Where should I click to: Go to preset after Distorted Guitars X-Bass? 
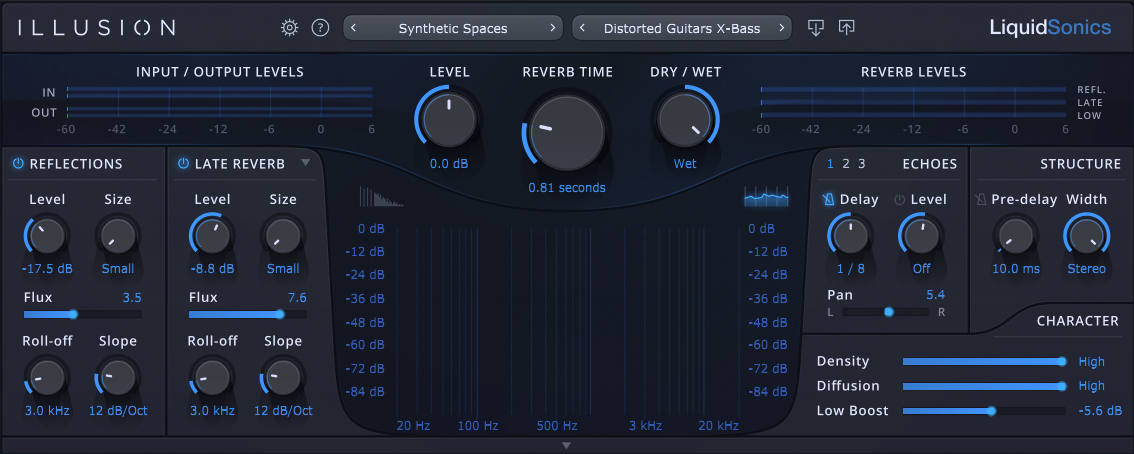(x=782, y=29)
